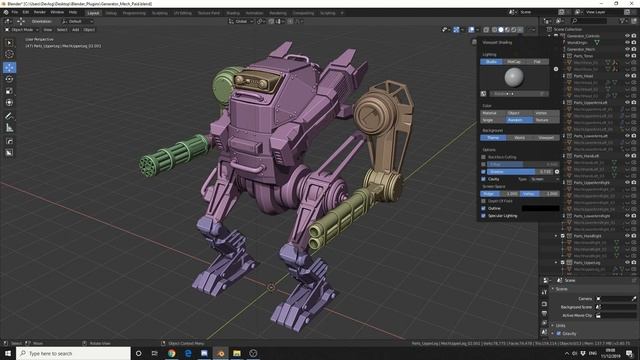This screenshot has height=360, width=640.
Task: Switch to the Texture Paint workspace tab
Action: 209,13
